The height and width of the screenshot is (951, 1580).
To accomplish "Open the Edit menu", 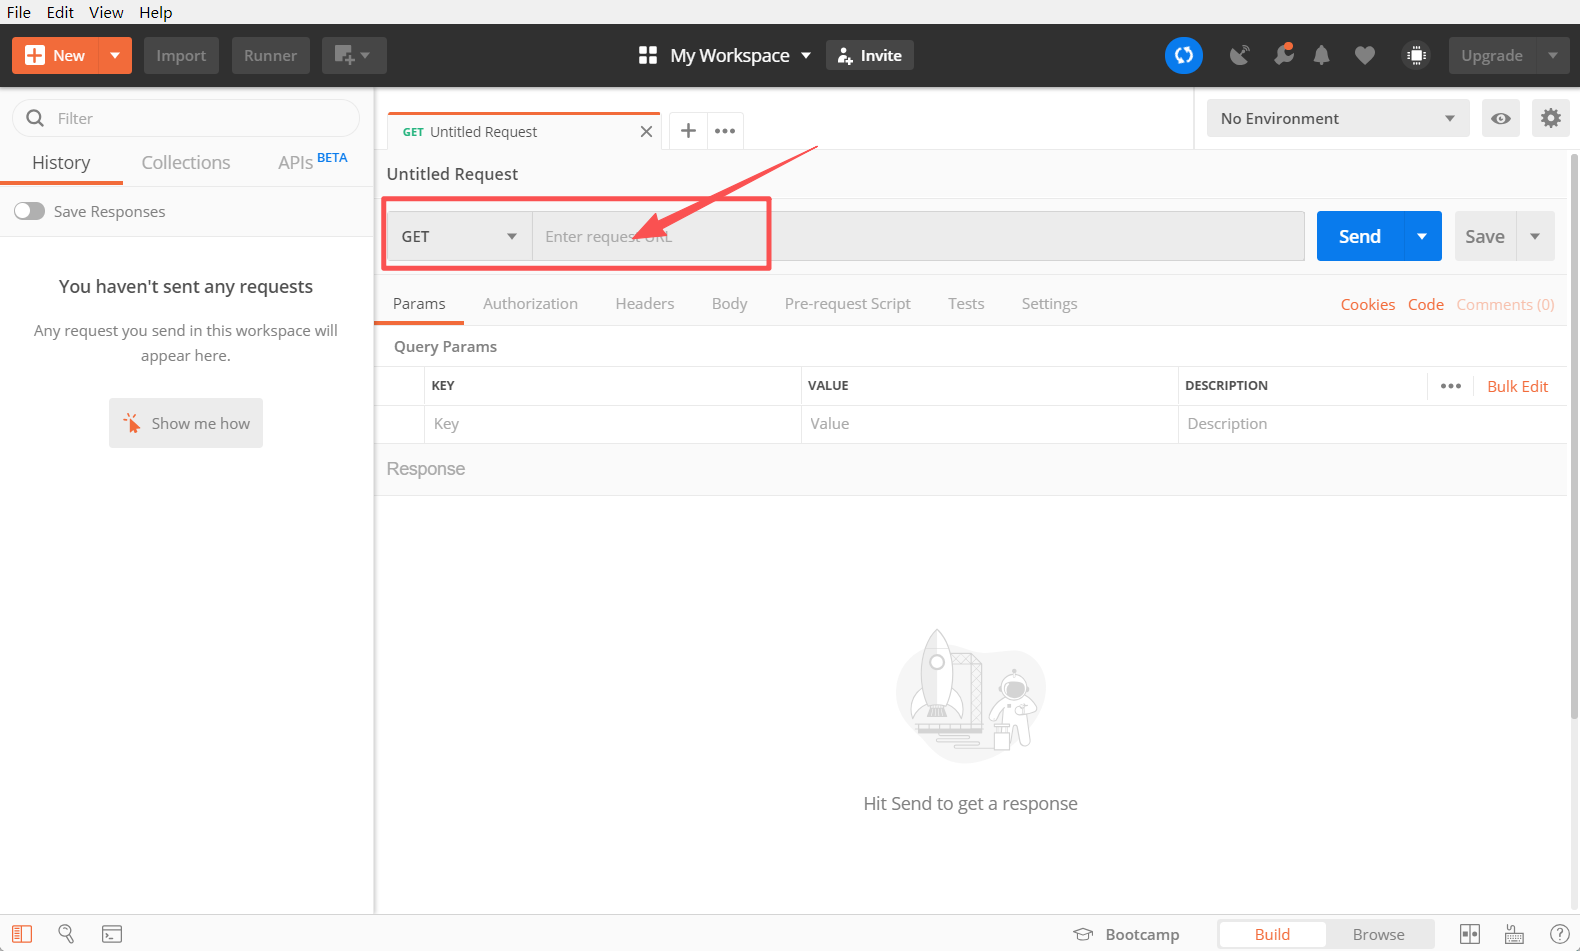I will 60,12.
